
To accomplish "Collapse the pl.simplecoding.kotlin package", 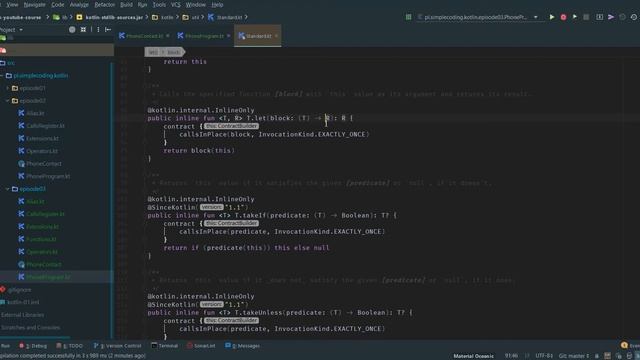I will [2, 76].
